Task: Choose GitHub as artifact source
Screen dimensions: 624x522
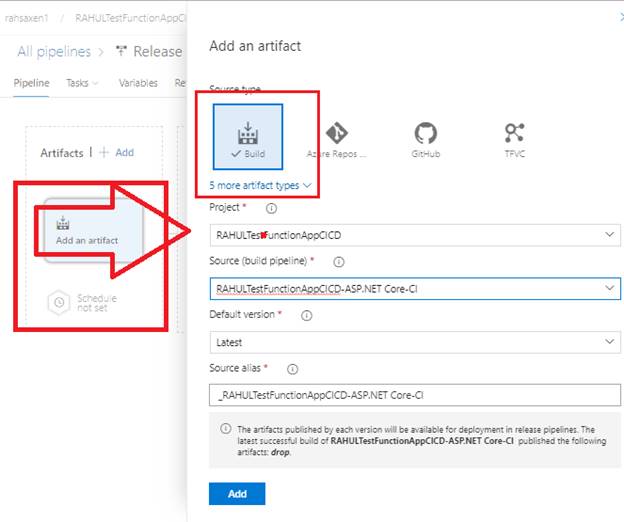Action: 425,140
